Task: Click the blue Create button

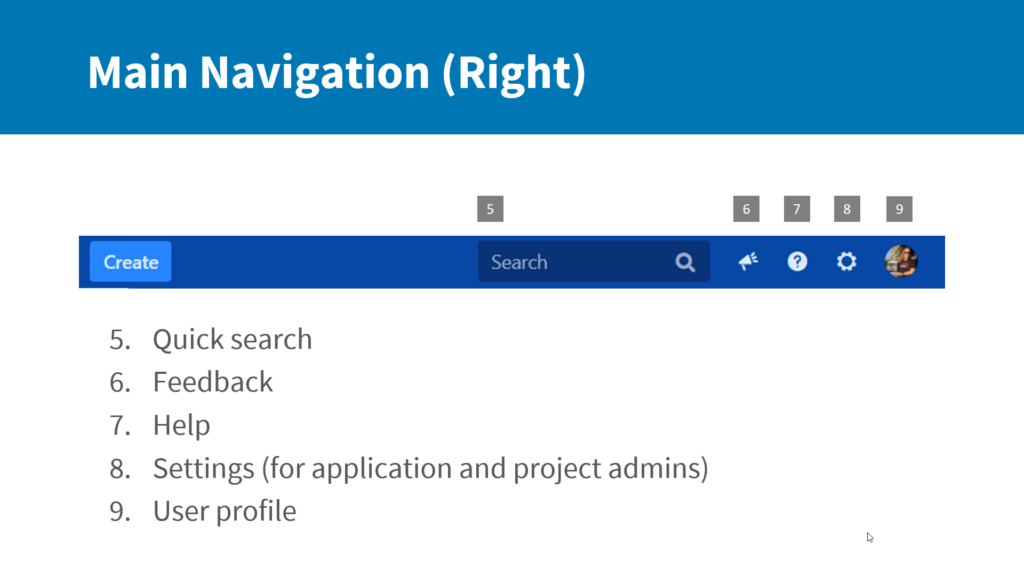Action: point(131,262)
